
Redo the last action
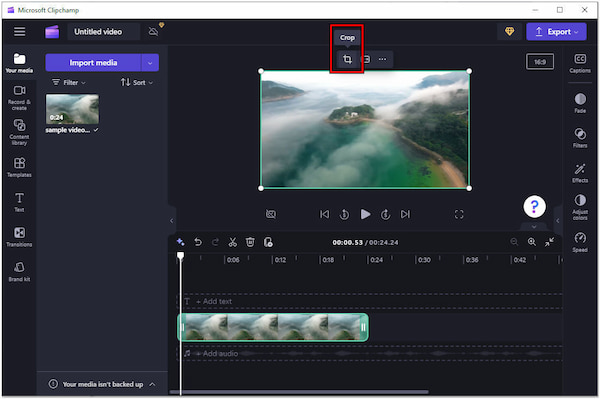[215, 242]
